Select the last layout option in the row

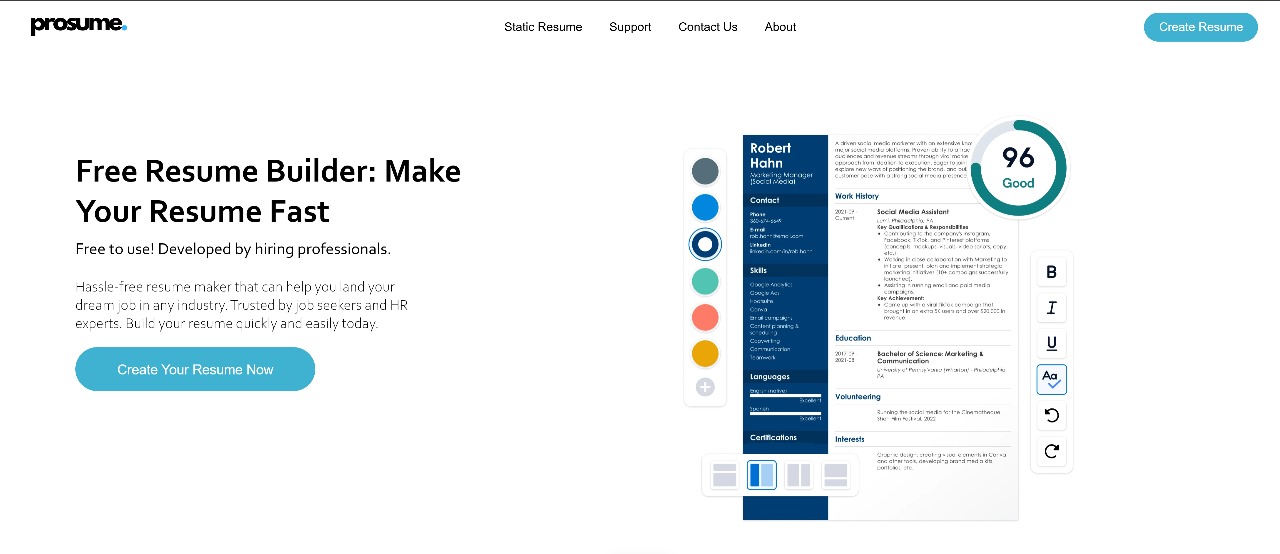tap(836, 475)
